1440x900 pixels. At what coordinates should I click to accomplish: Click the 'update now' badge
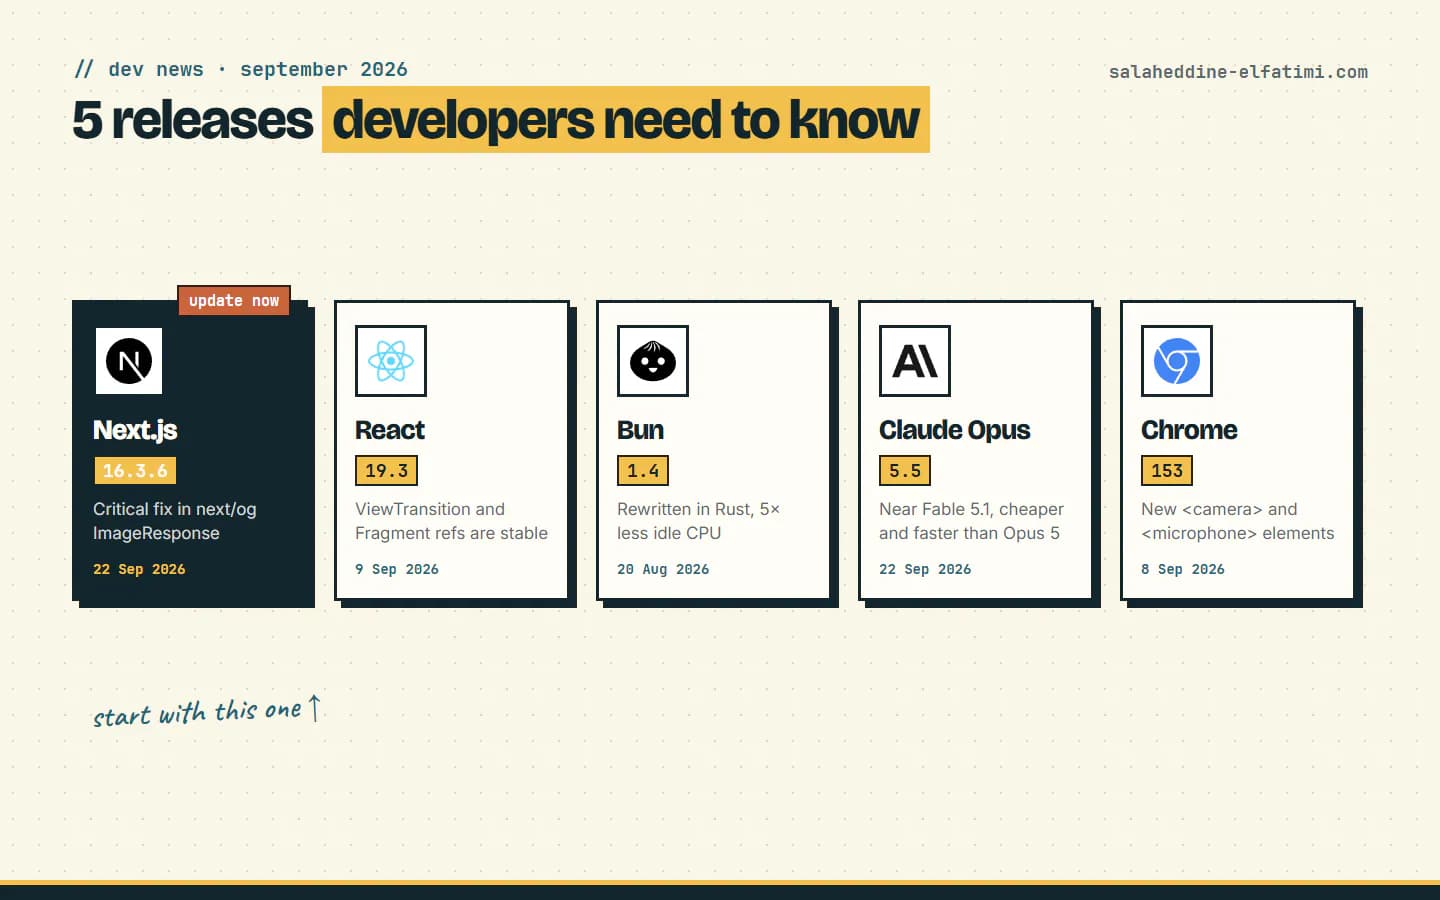pyautogui.click(x=234, y=300)
